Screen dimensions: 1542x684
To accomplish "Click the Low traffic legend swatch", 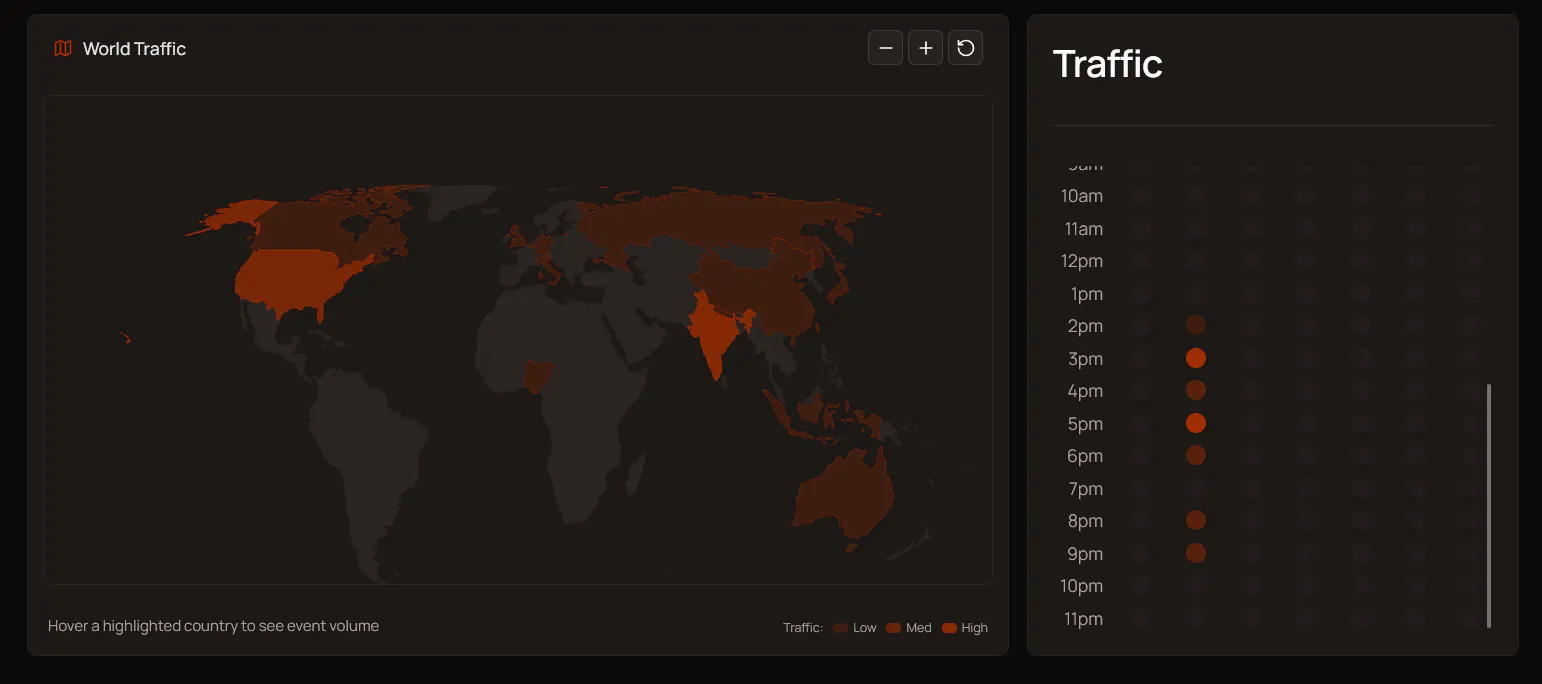I will coord(840,628).
